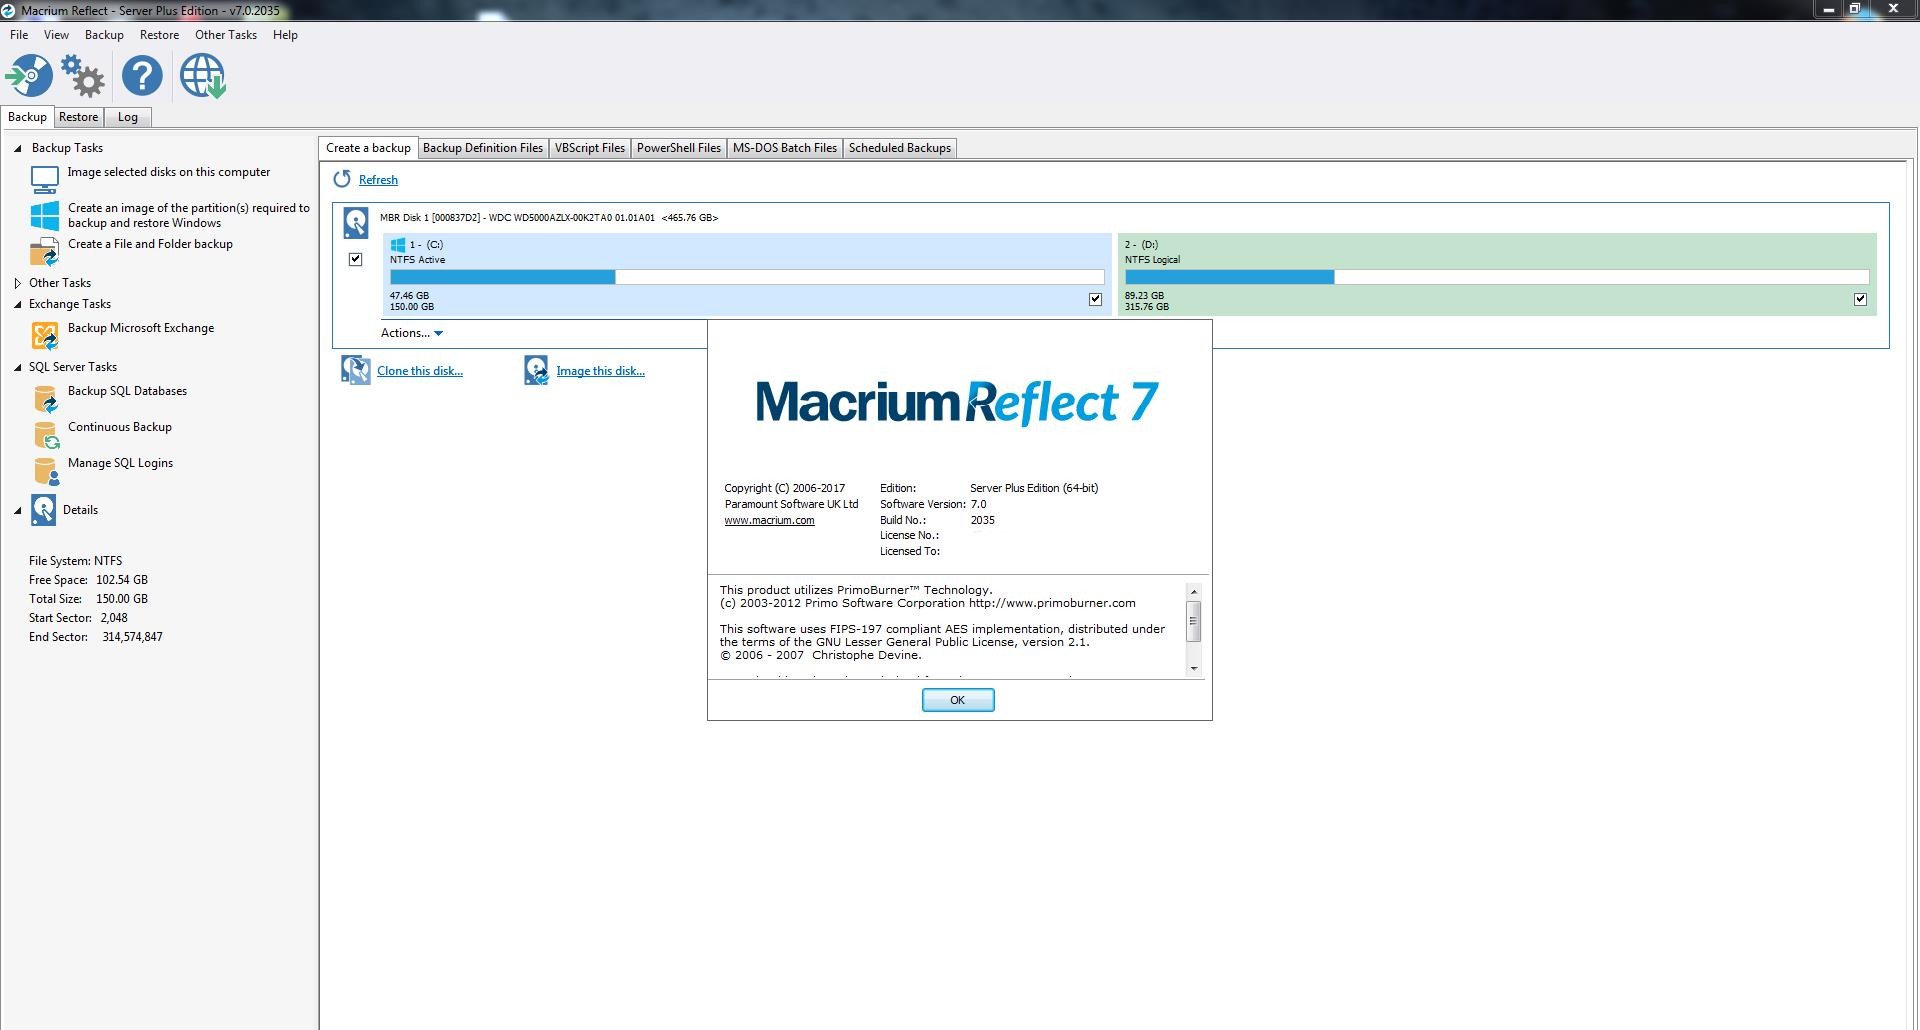Viewport: 1920px width, 1030px height.
Task: Click the Windows logo partition image icon
Action: tap(45, 215)
